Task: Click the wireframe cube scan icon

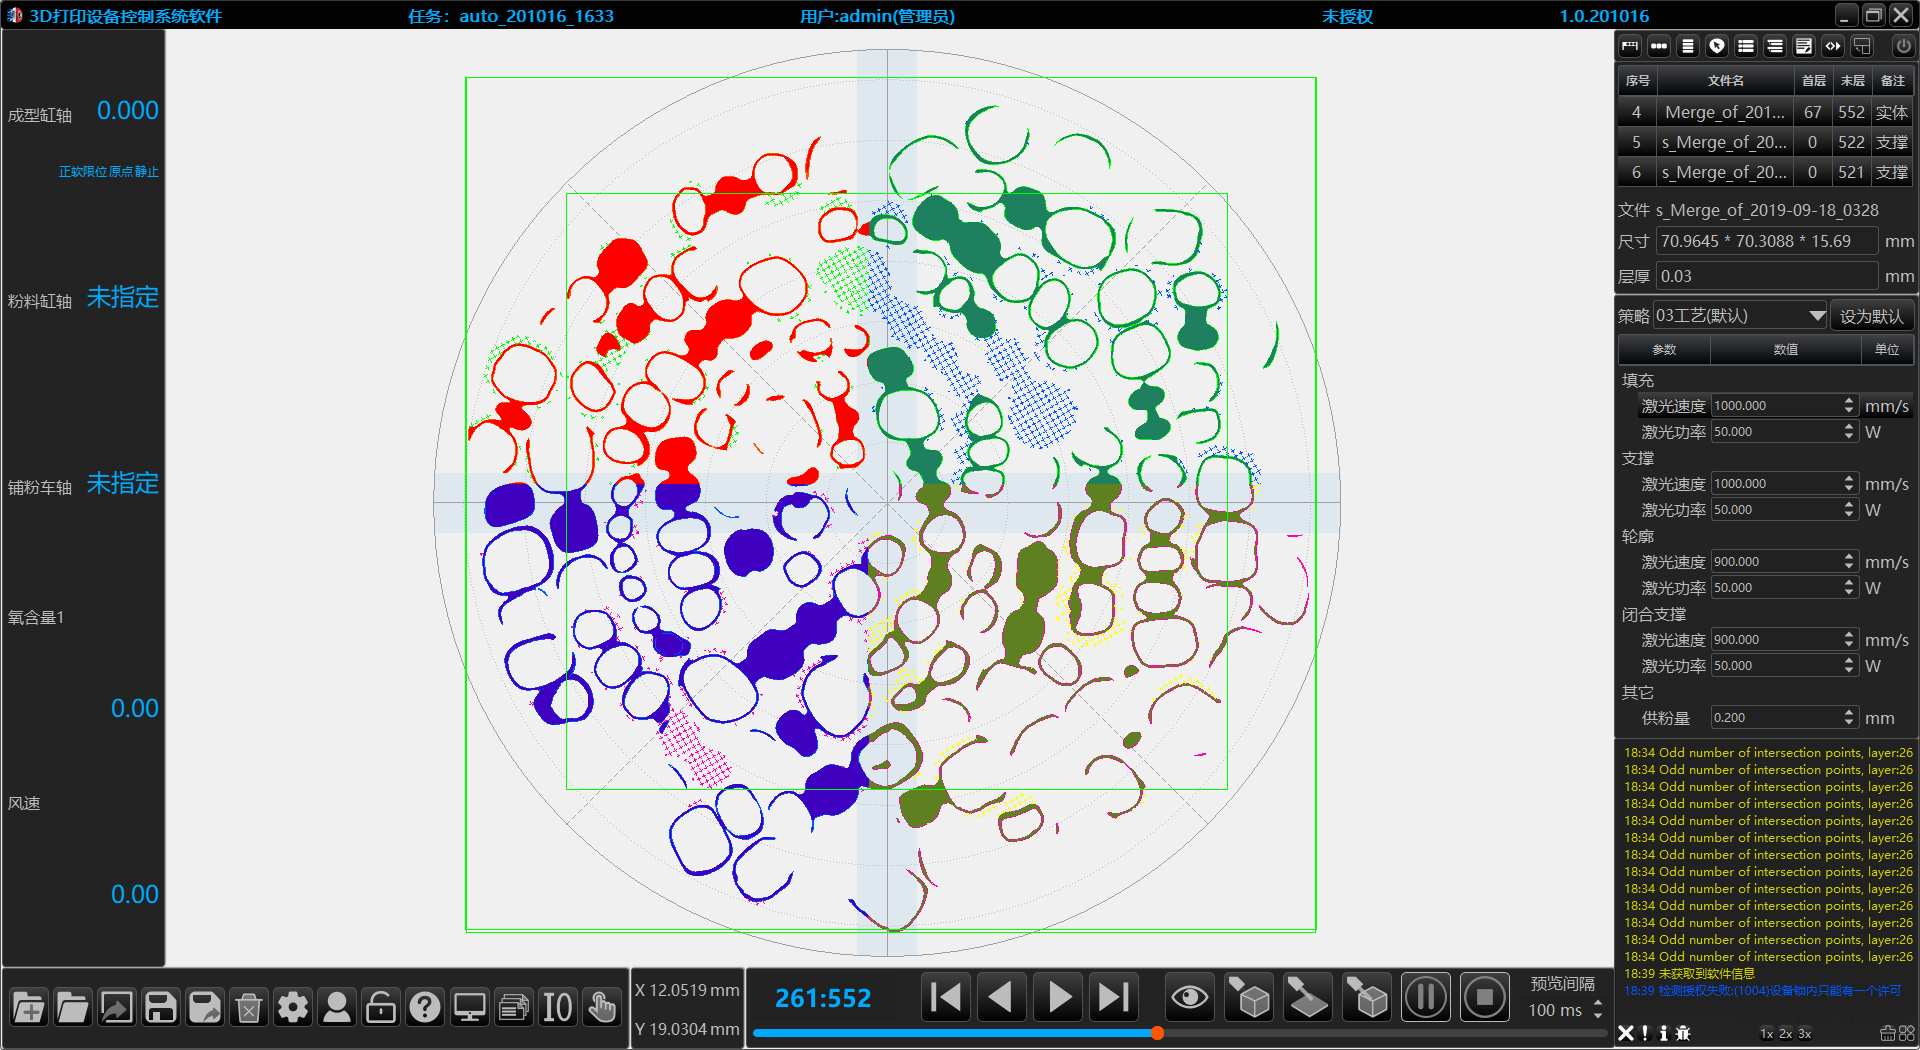Action: [x=1366, y=997]
